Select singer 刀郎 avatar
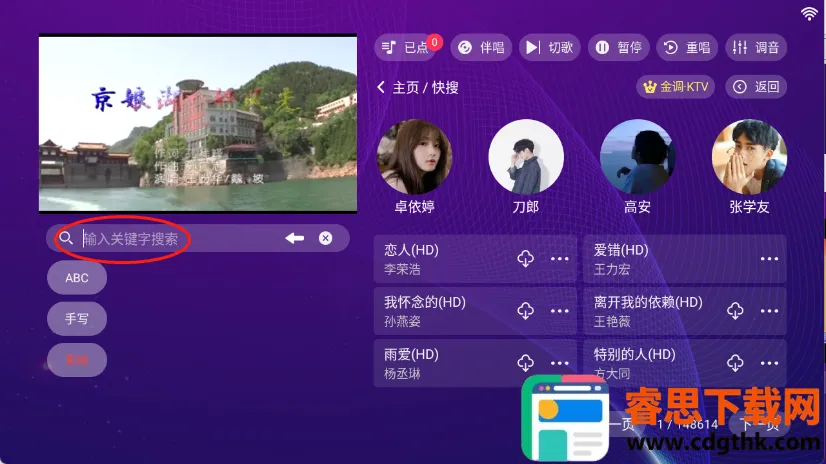Viewport: 826px width, 464px height. click(x=526, y=156)
